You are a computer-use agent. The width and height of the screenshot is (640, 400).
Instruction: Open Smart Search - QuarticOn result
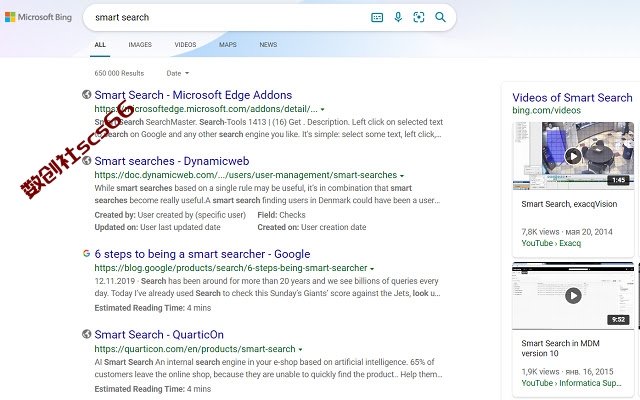159,334
